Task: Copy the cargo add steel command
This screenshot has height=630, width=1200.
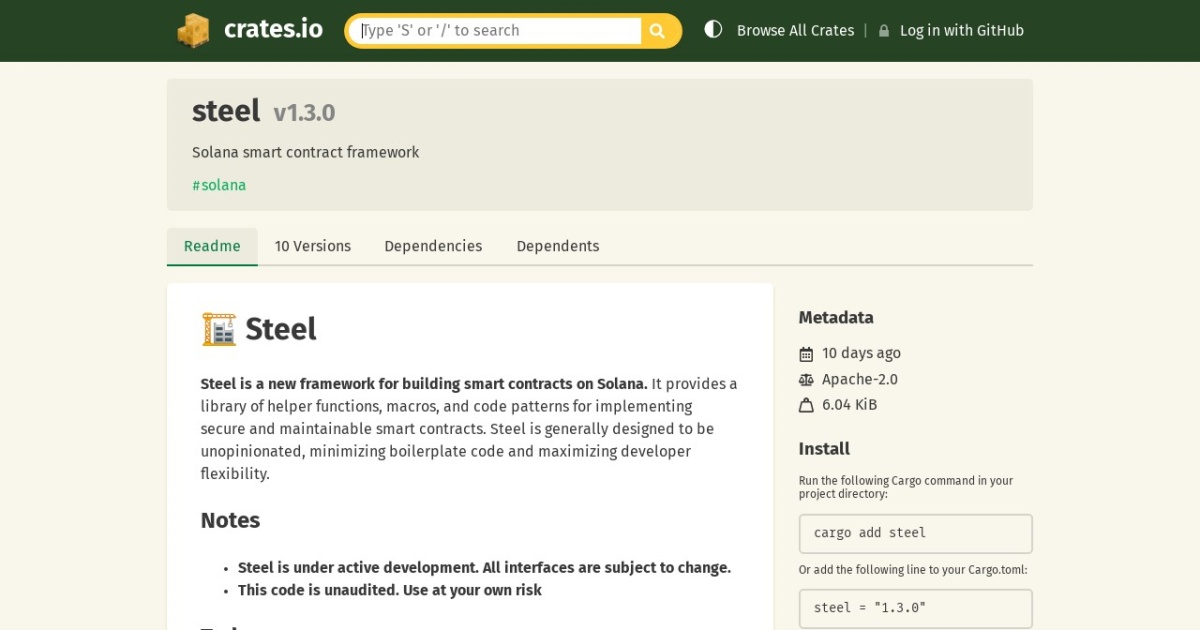Action: click(916, 534)
